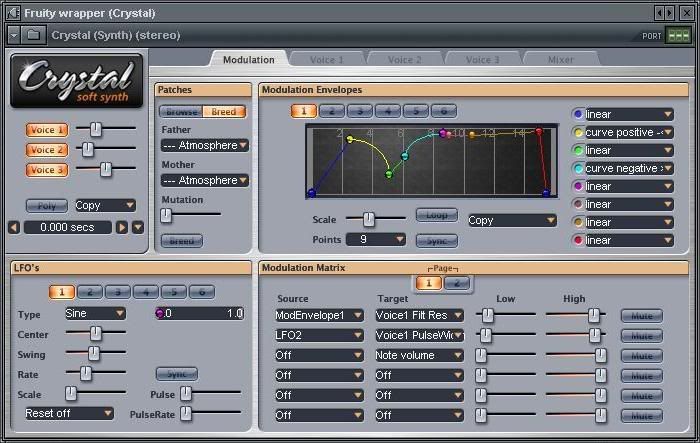Viewport: 700px width, 443px height.
Task: Click the Browse patches button
Action: [x=181, y=112]
